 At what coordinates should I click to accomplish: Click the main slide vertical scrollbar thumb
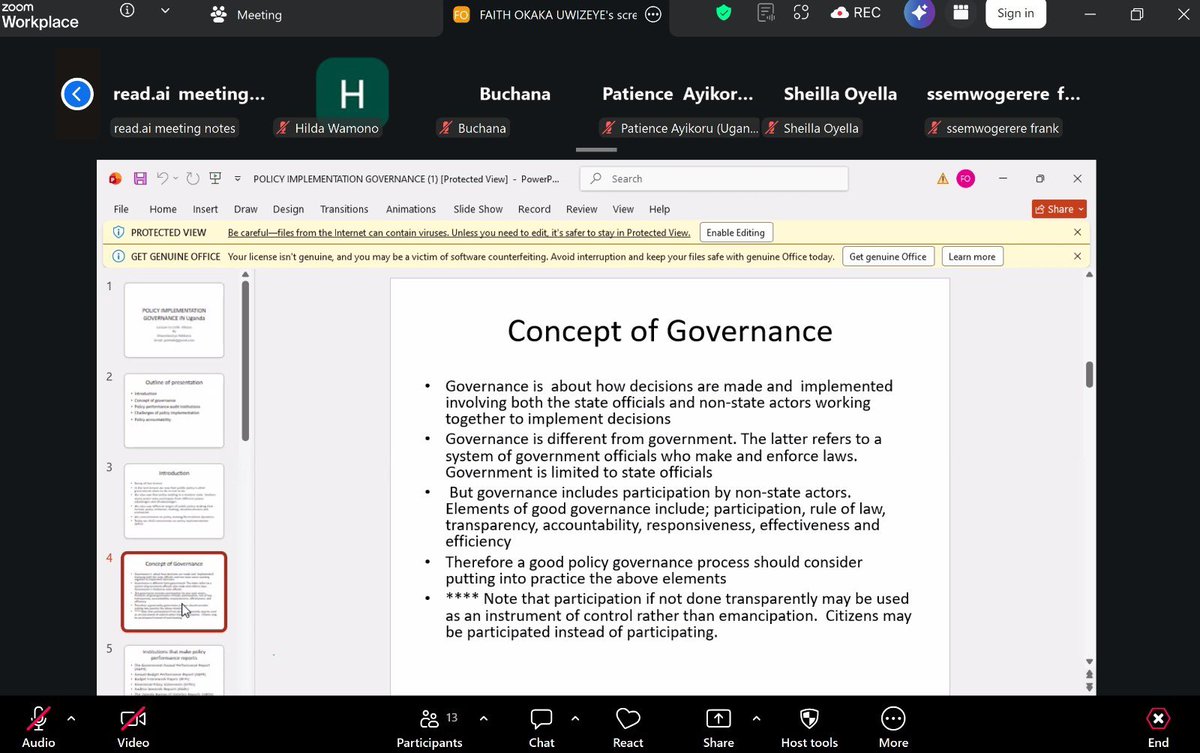tap(1089, 374)
